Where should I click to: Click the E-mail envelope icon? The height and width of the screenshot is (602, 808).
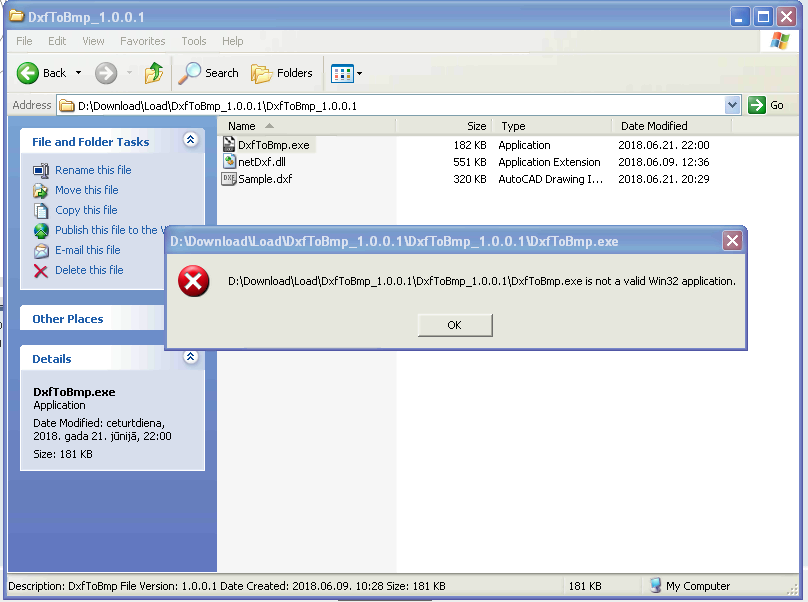click(41, 251)
